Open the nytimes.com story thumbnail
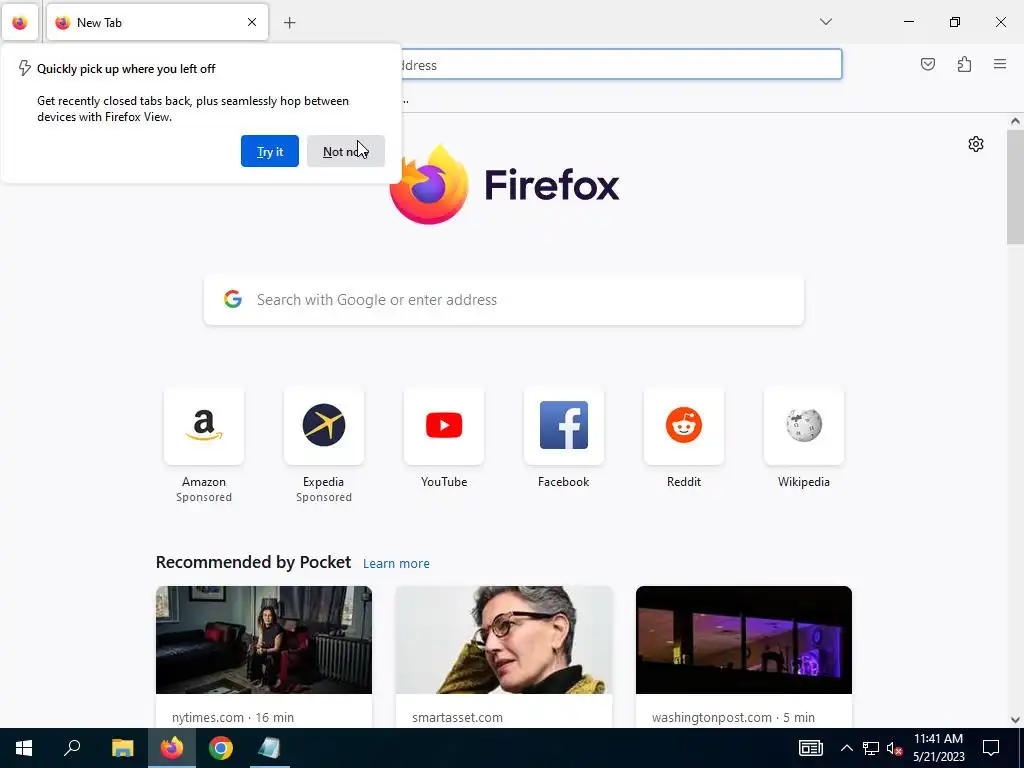1024x768 pixels. coord(264,640)
